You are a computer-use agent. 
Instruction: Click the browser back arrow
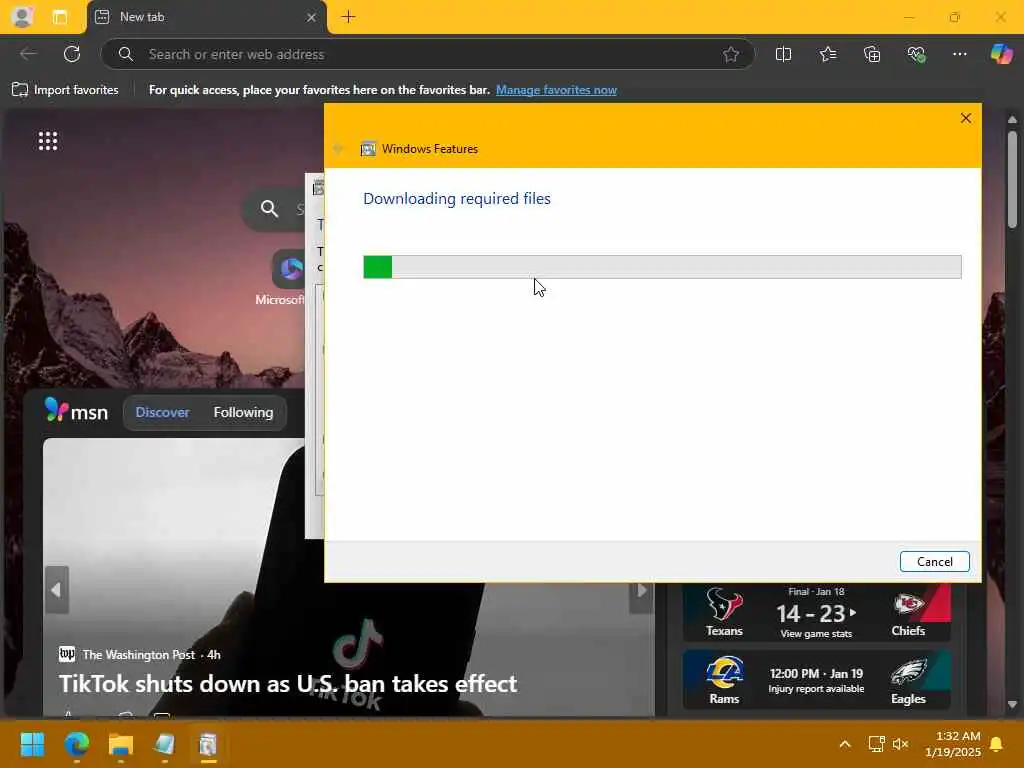click(28, 54)
